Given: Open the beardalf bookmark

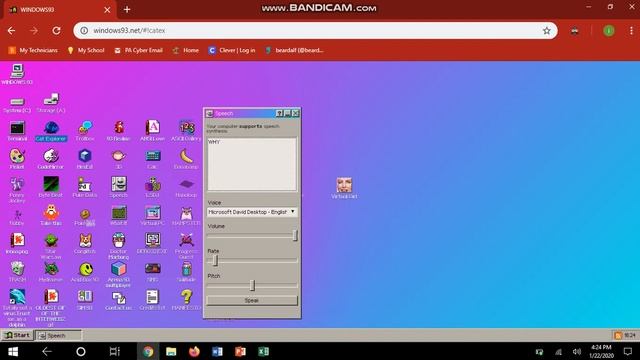Looking at the screenshot, I should (294, 50).
